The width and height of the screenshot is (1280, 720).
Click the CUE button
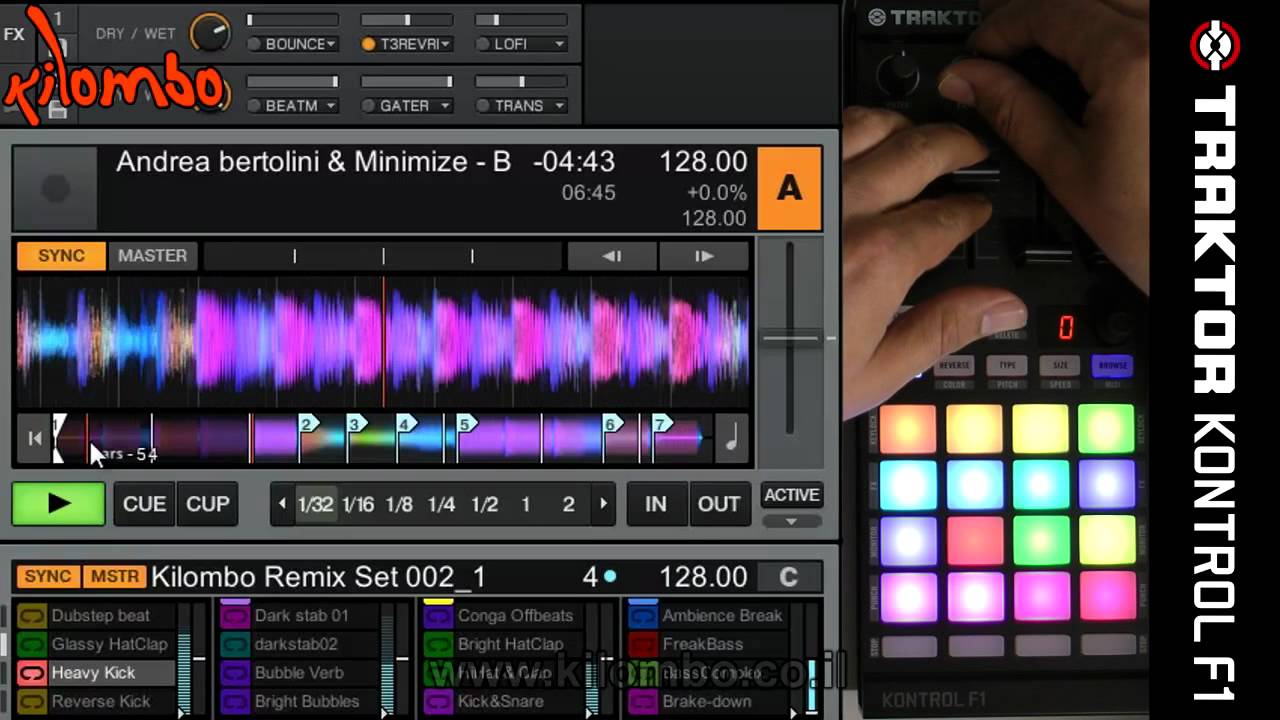(144, 504)
